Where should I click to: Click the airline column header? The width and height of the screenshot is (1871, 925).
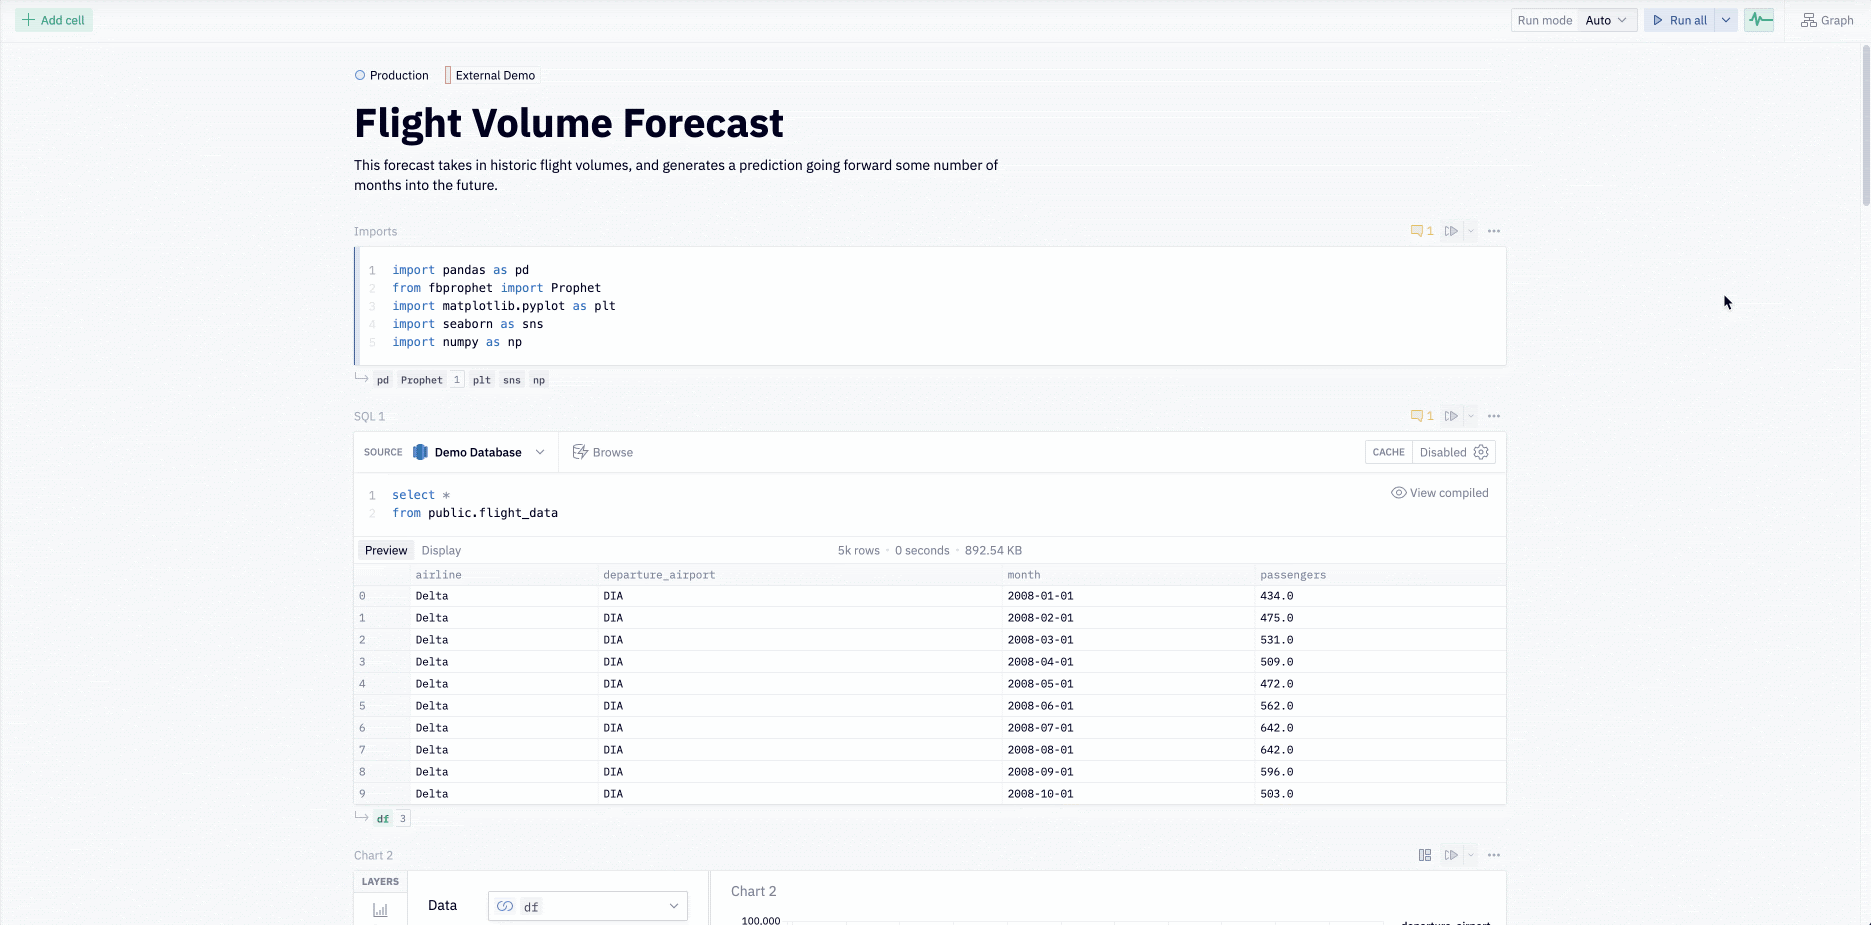tap(504, 575)
